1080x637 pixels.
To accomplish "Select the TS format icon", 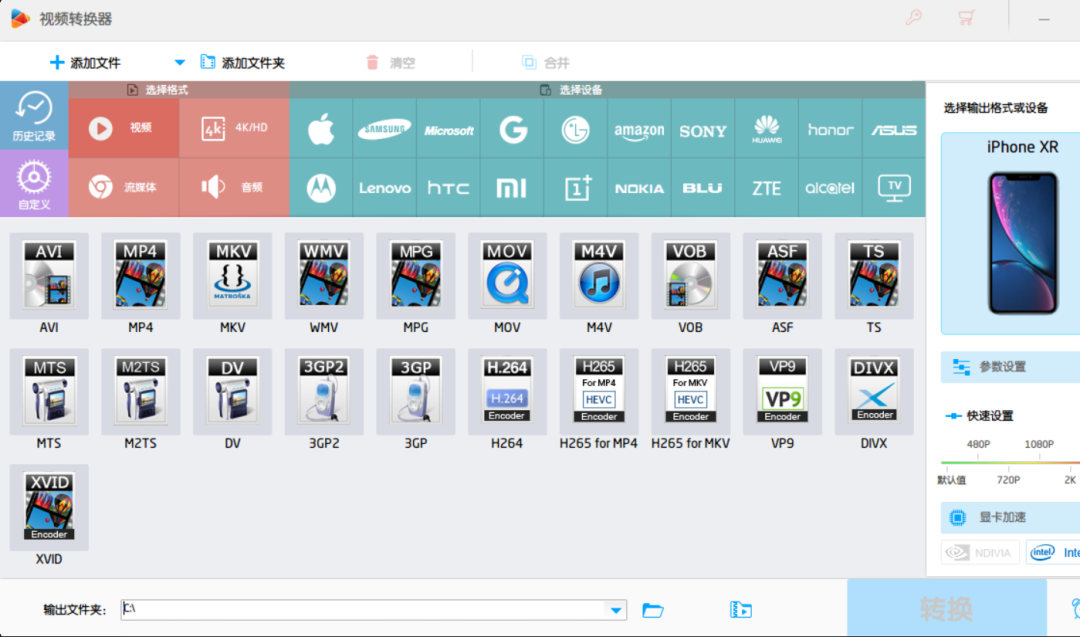I will click(873, 275).
